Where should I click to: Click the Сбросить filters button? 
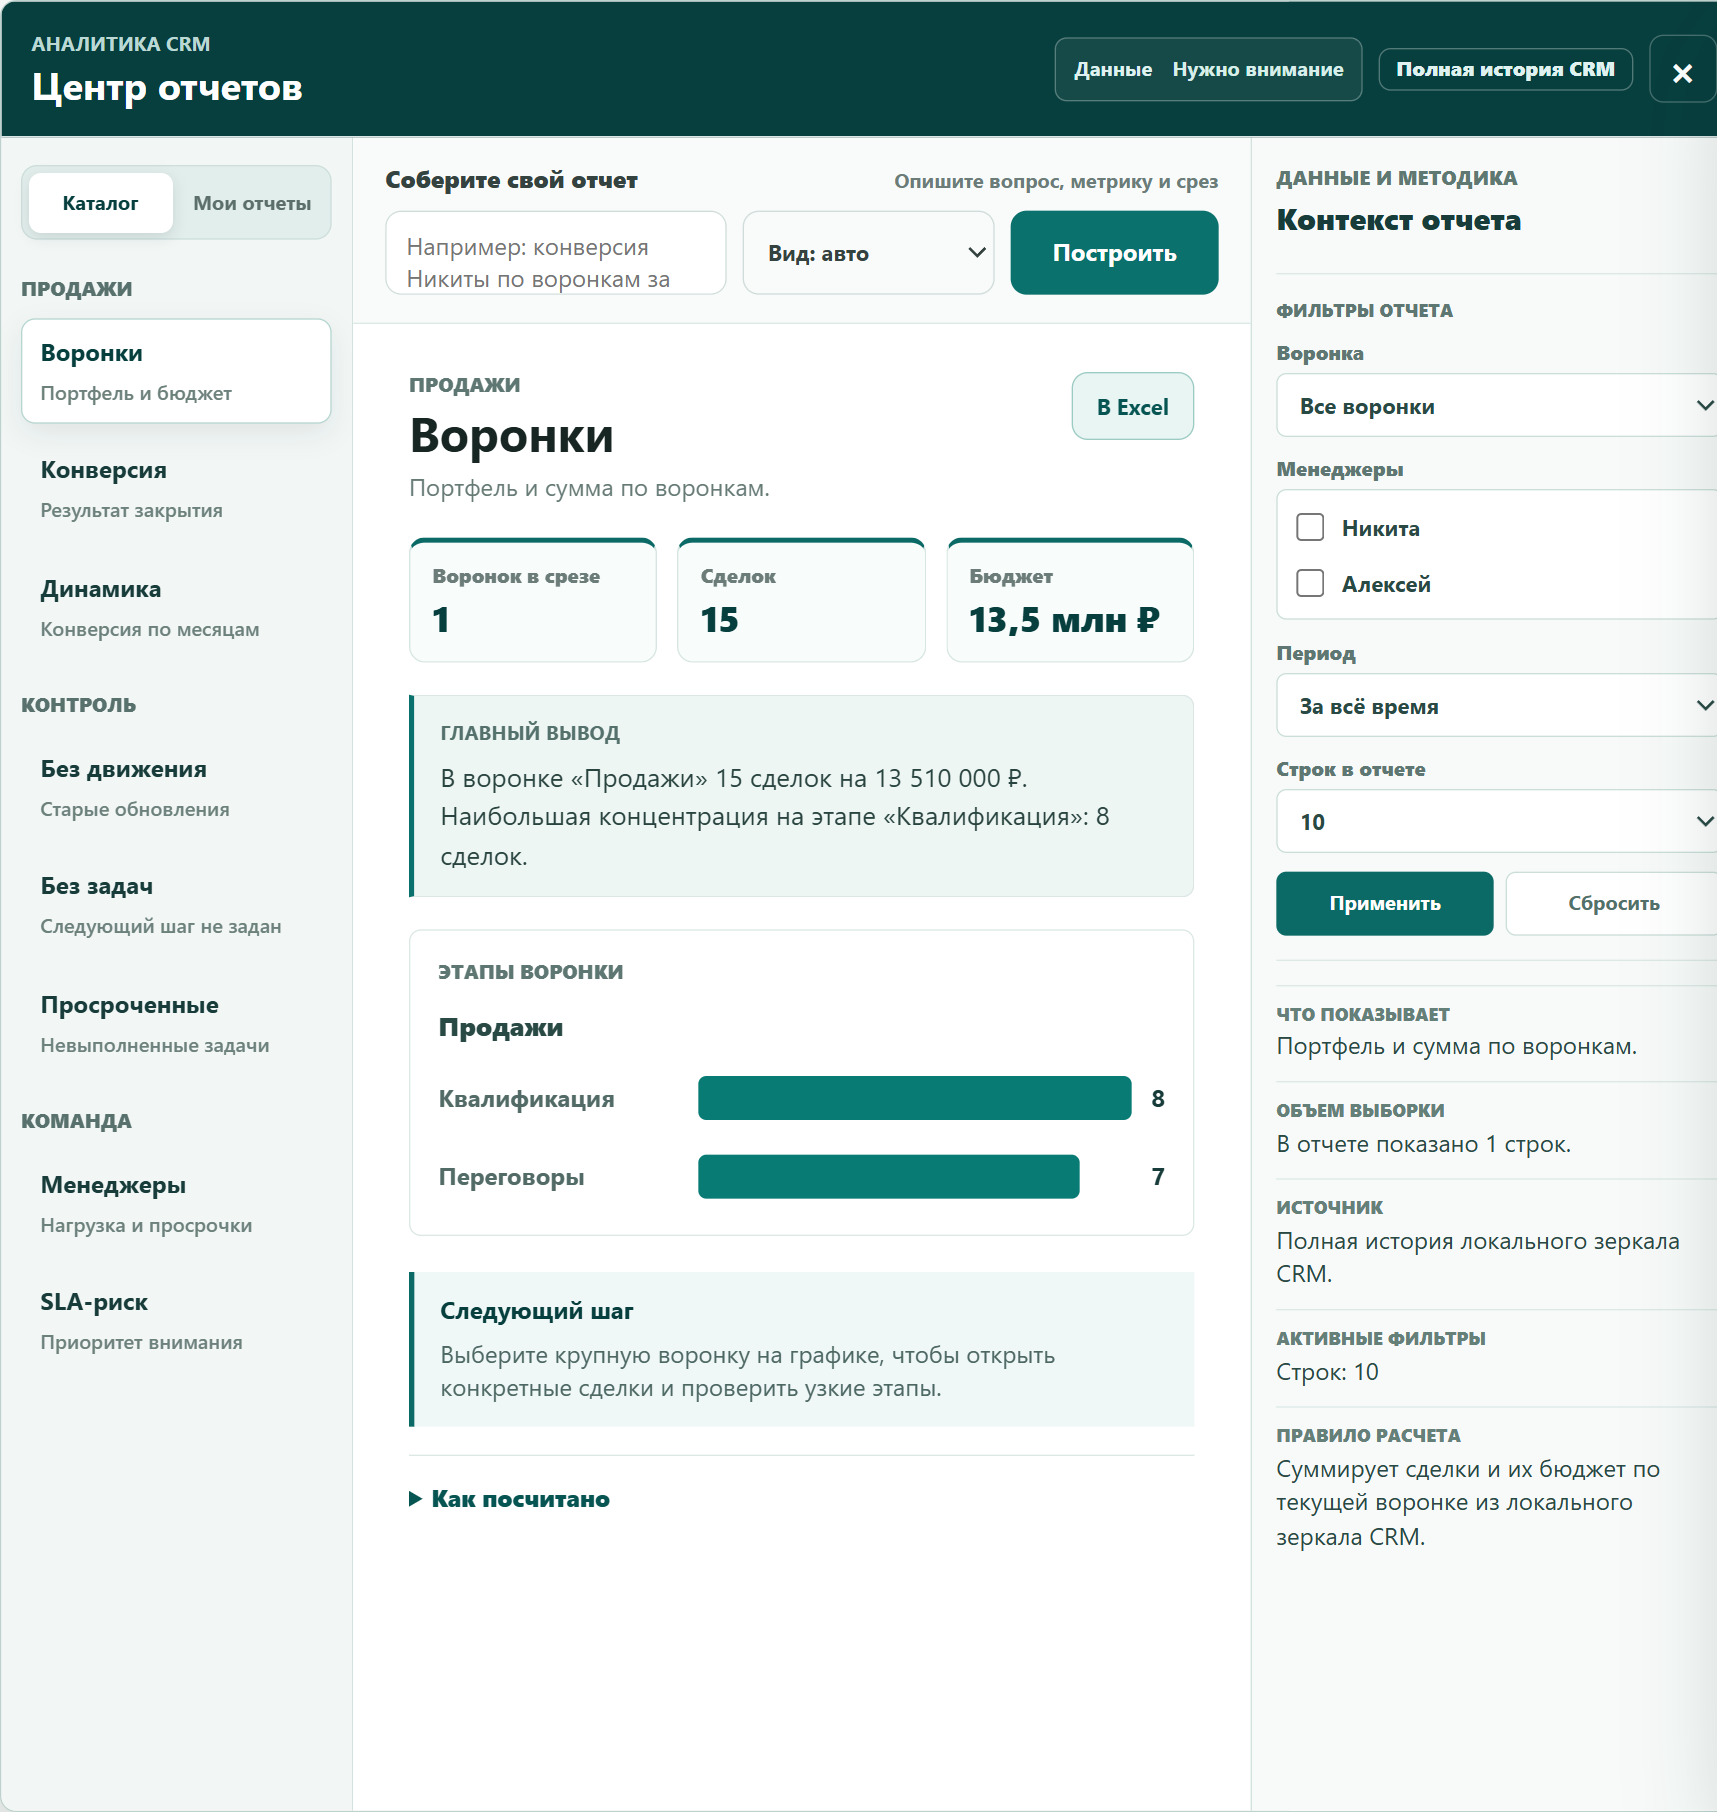(1613, 904)
